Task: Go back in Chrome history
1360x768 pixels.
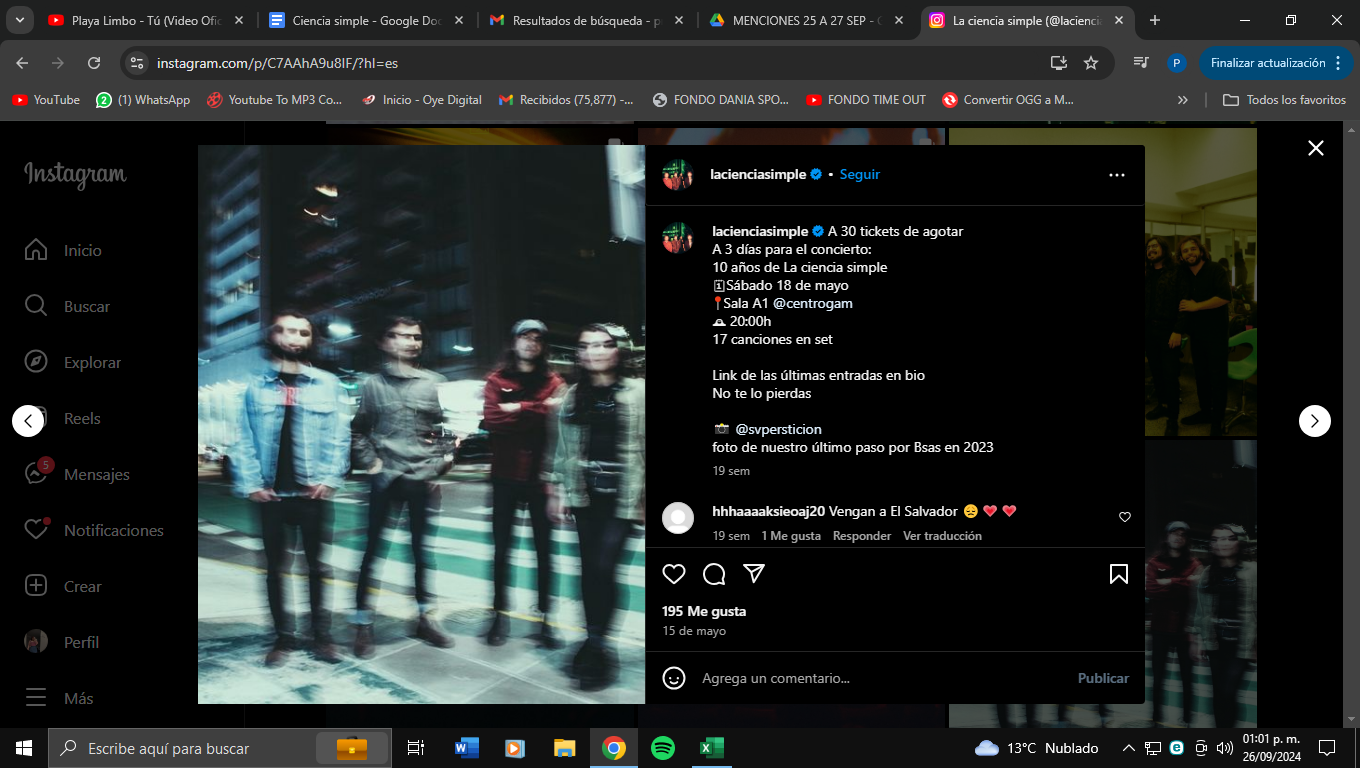Action: 22,63
